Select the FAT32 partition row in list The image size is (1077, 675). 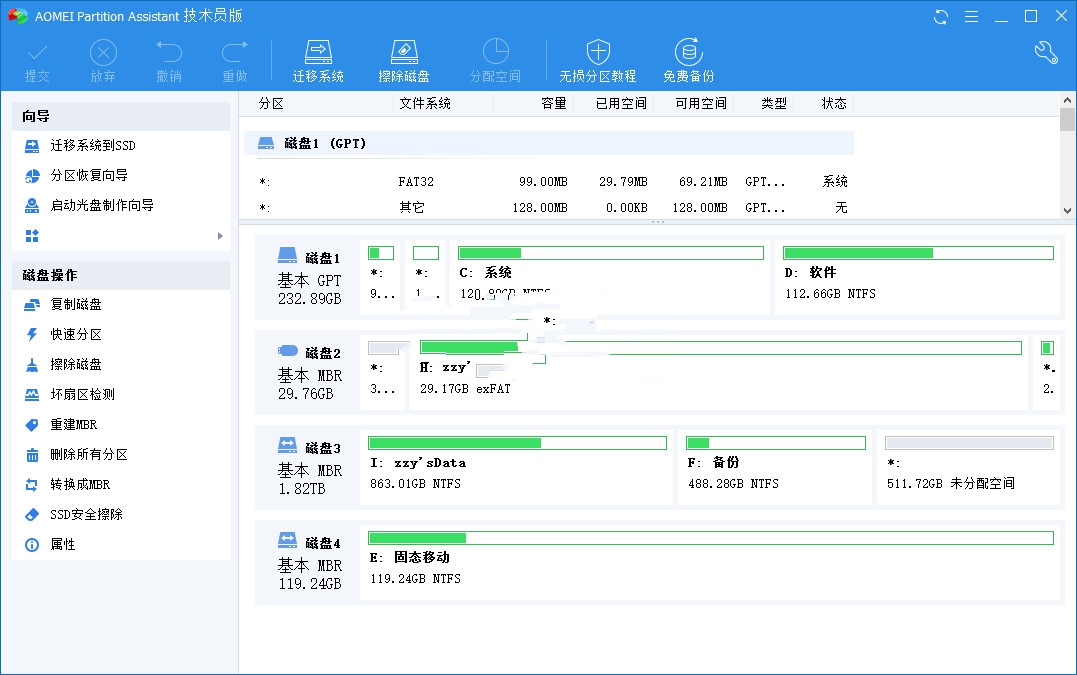point(552,182)
